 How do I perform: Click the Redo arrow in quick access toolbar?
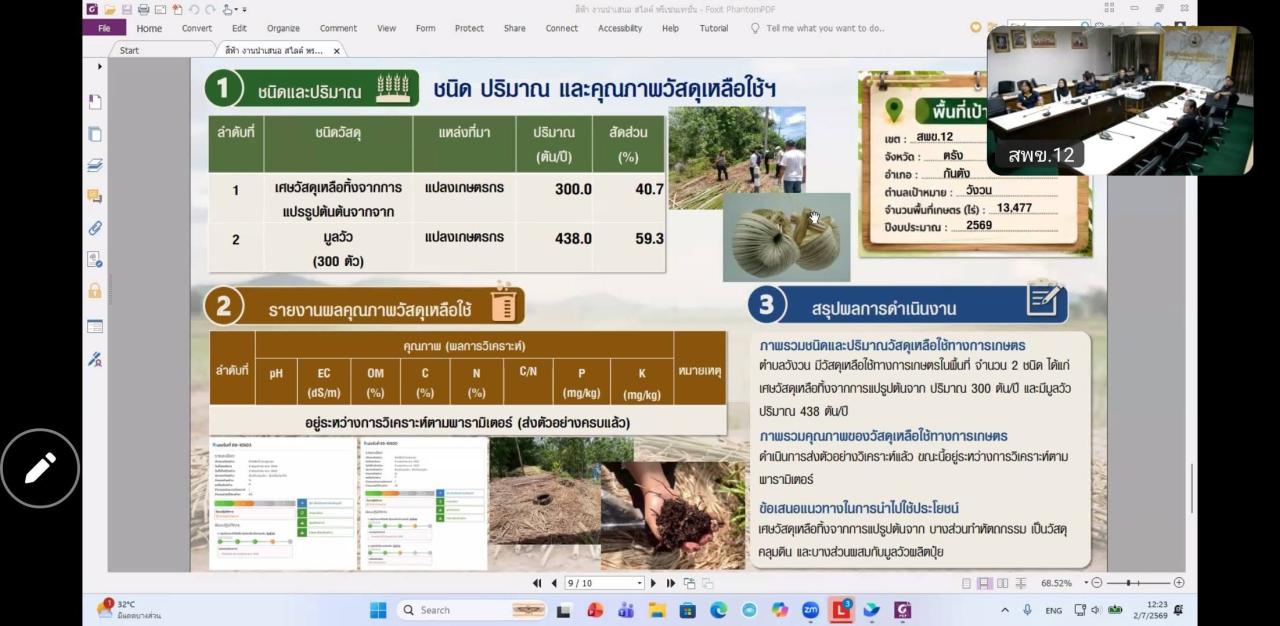[x=210, y=9]
